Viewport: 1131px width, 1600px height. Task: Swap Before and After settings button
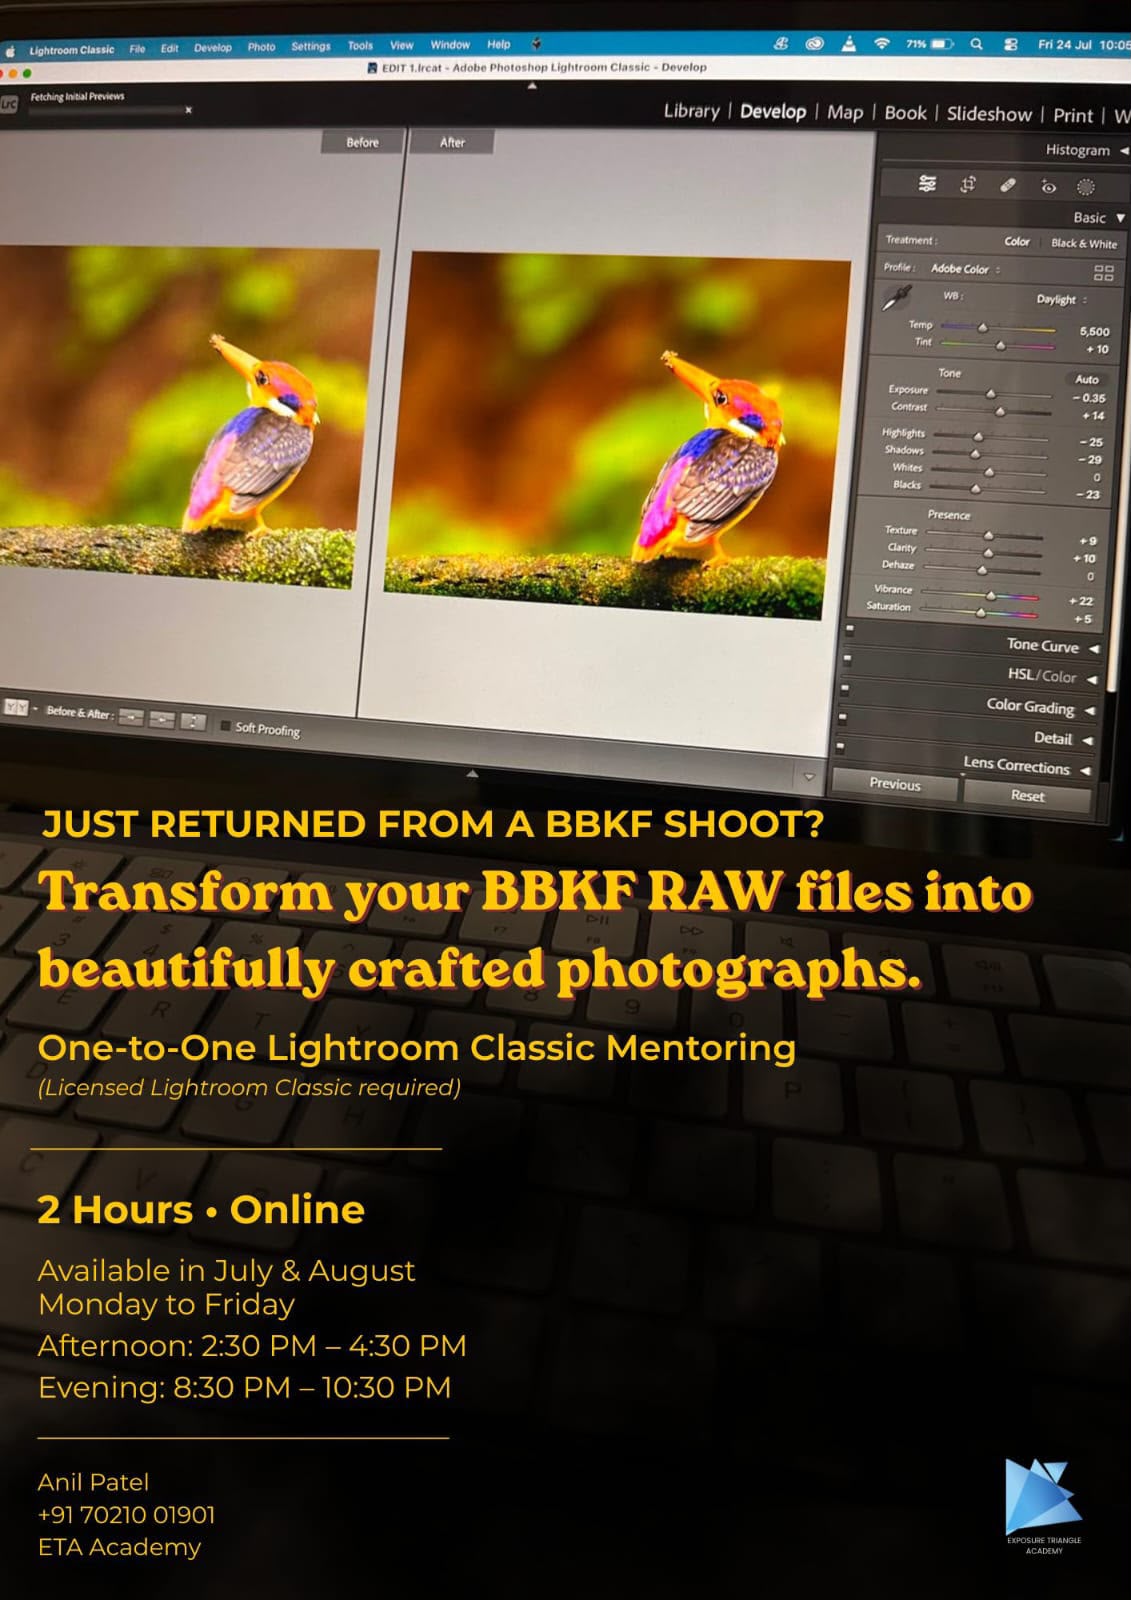[193, 721]
